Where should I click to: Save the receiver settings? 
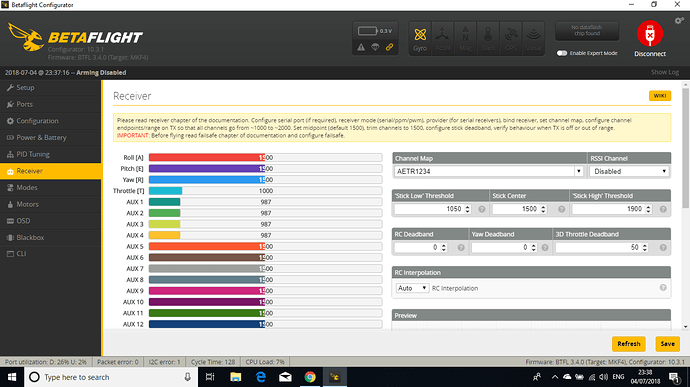pyautogui.click(x=667, y=344)
